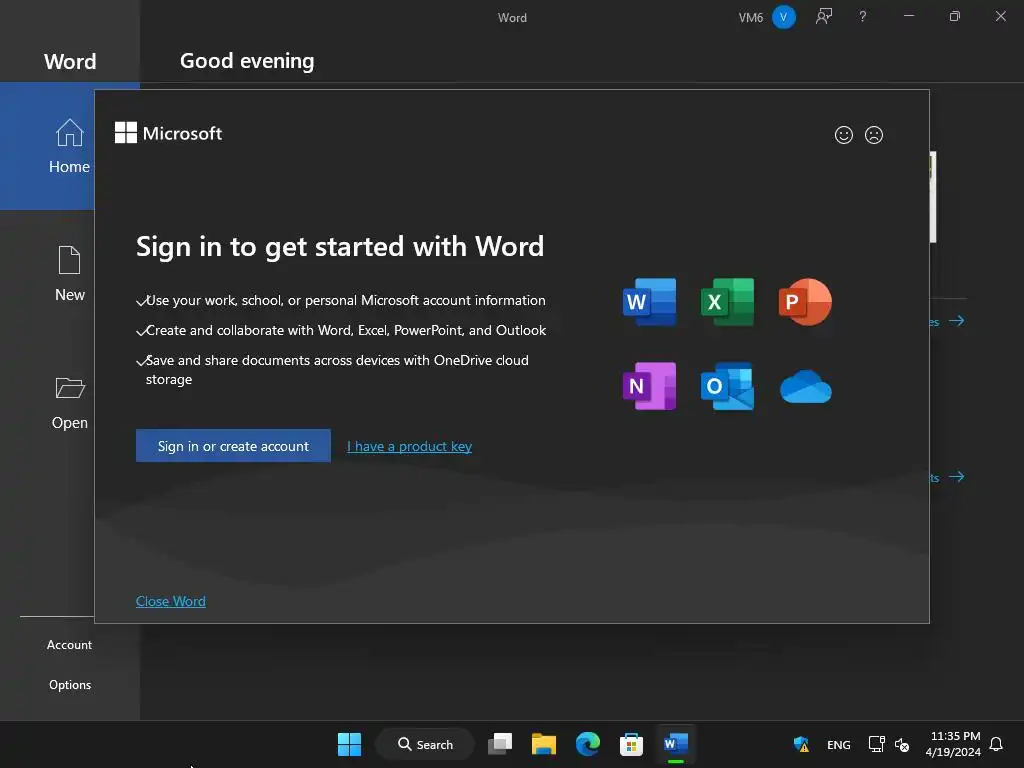This screenshot has width=1024, height=768.
Task: Open Options in the Word sidebar
Action: [69, 684]
